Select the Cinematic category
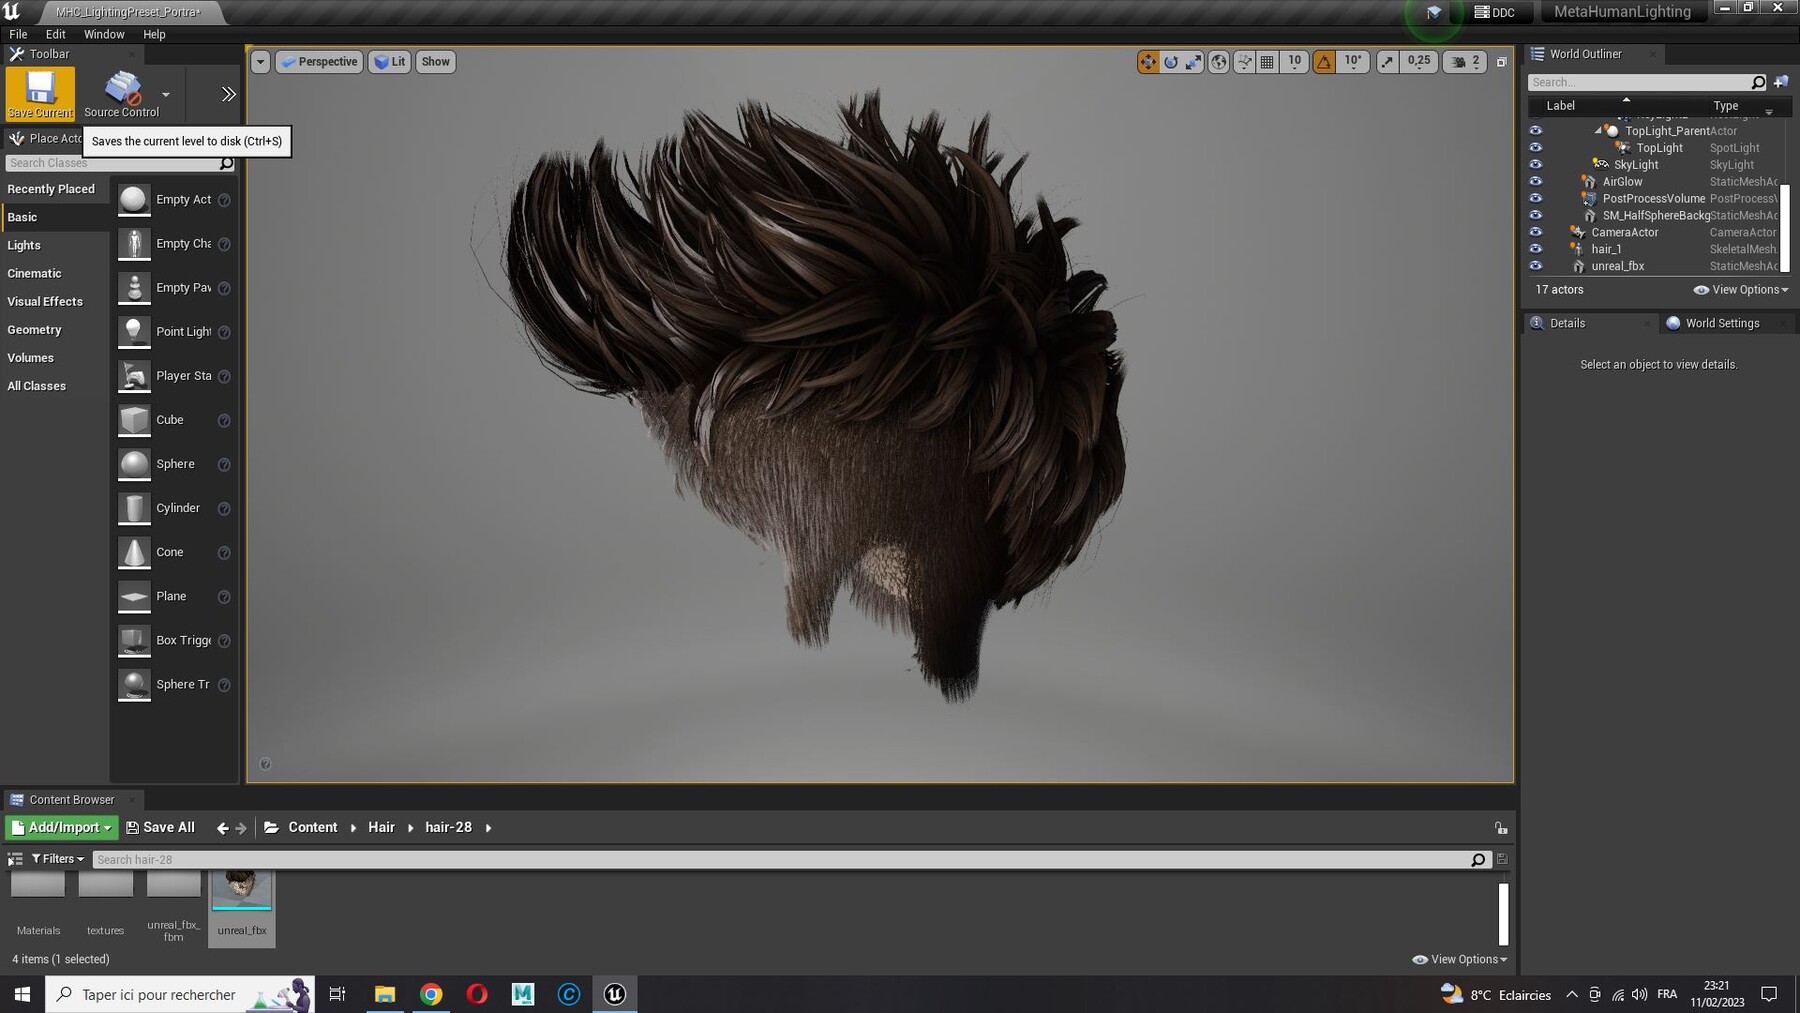 (54, 273)
